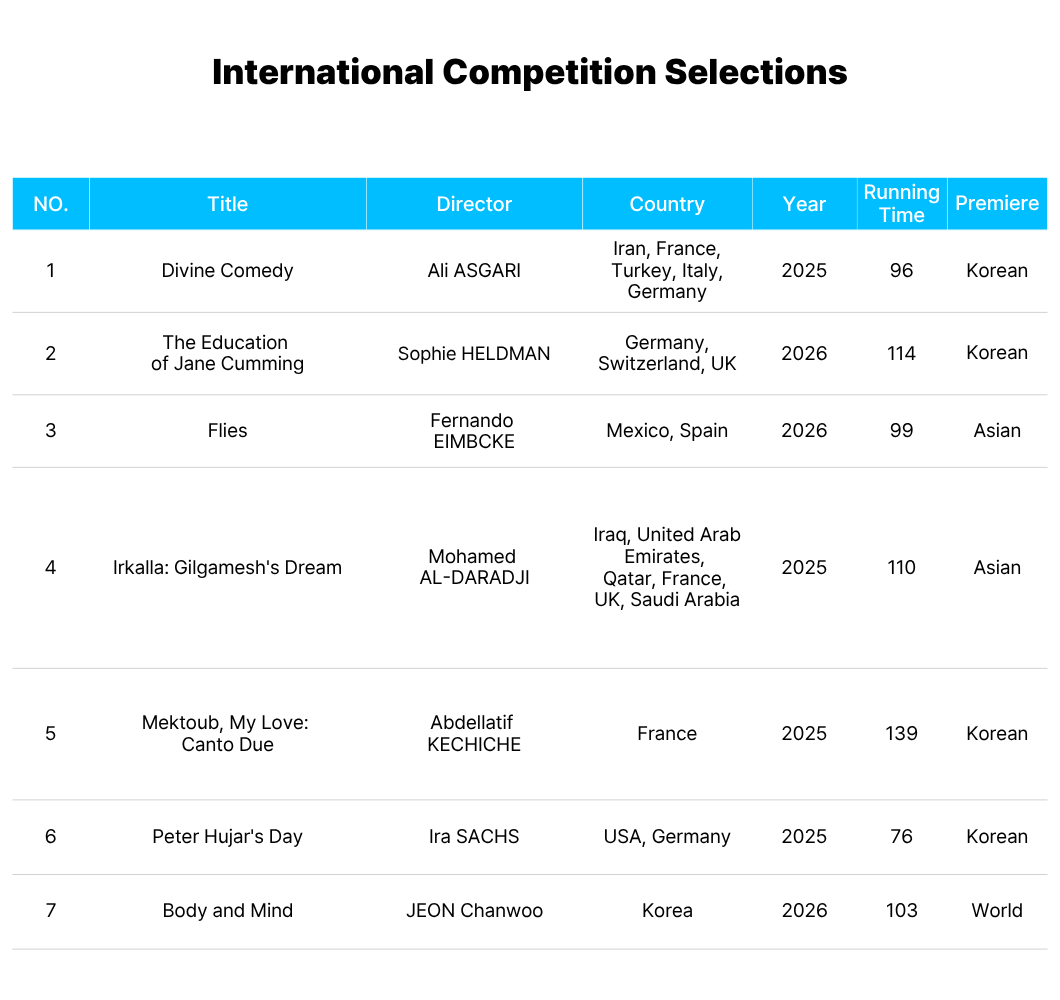
Task: Click Mektoub, My Love: Canto Due
Action: coord(227,734)
